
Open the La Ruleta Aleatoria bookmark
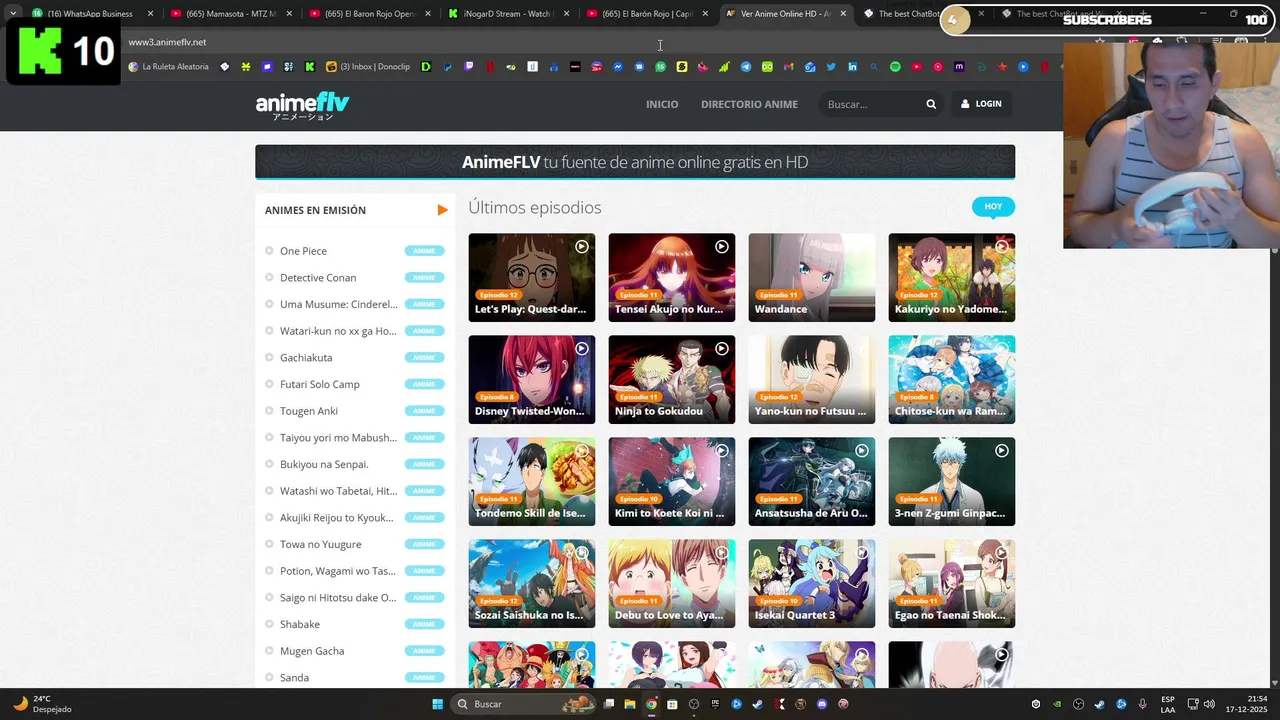pos(168,67)
